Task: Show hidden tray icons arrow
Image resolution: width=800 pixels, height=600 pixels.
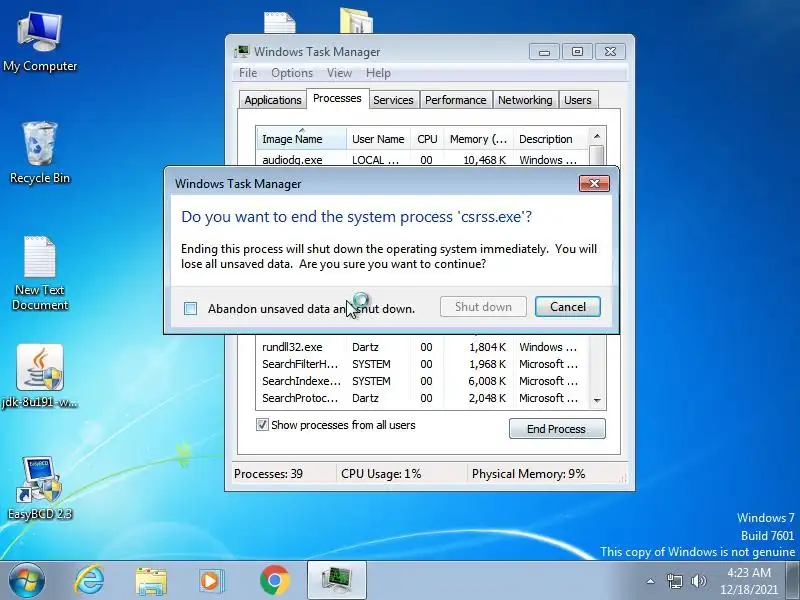Action: pos(651,581)
